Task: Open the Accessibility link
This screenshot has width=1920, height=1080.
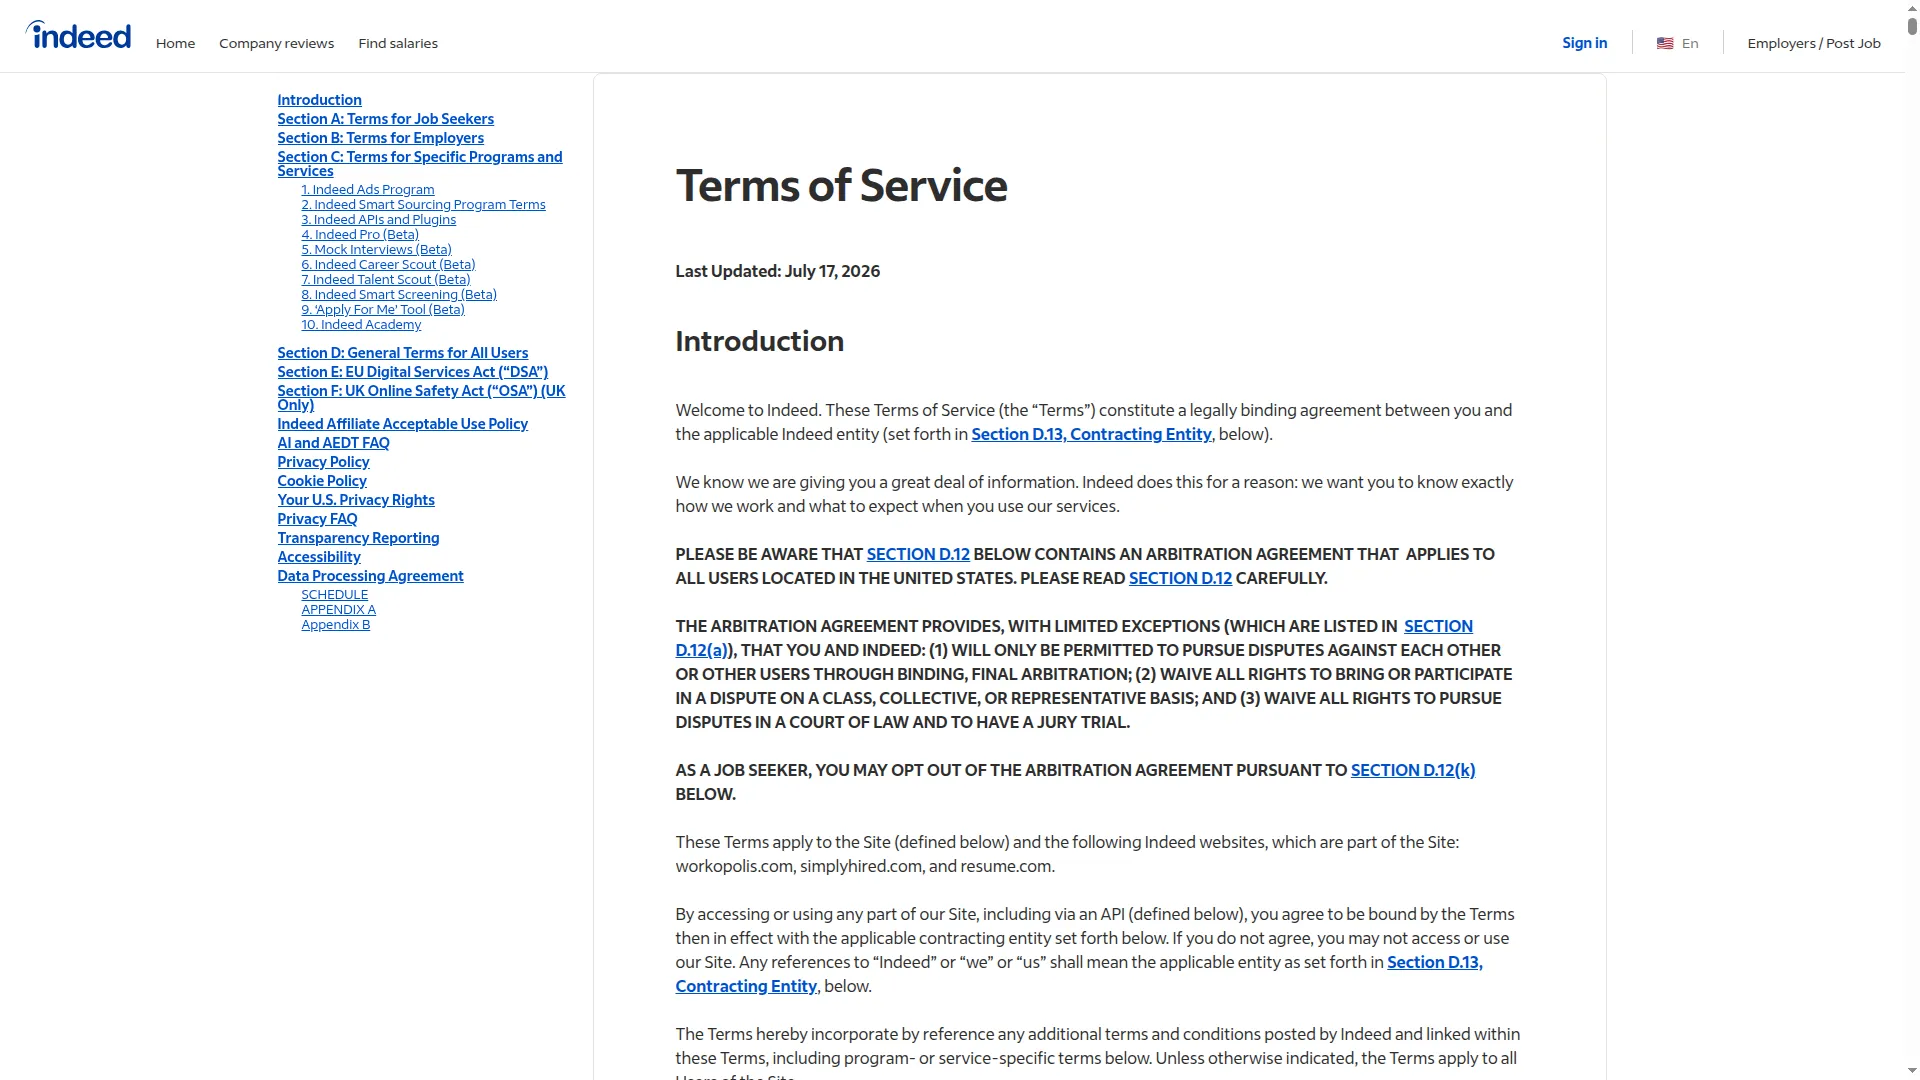Action: point(318,557)
